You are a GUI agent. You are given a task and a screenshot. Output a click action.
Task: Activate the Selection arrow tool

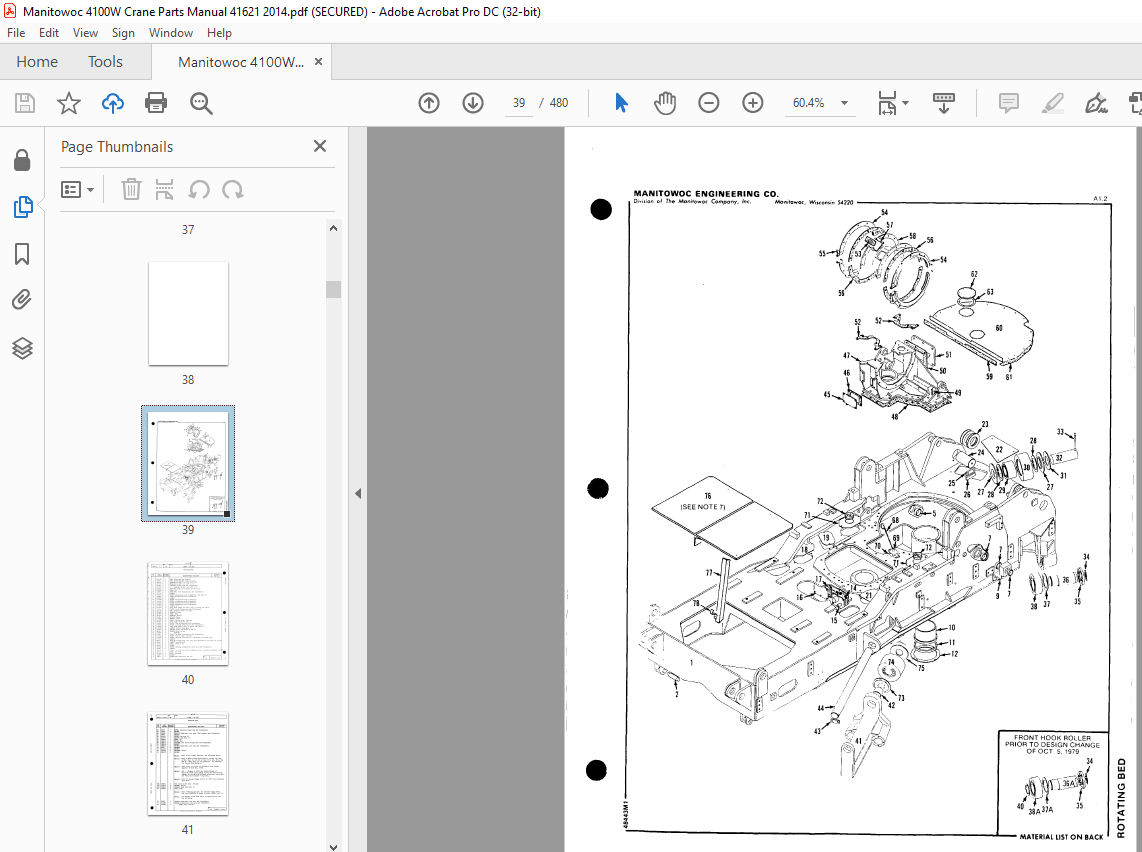click(620, 102)
